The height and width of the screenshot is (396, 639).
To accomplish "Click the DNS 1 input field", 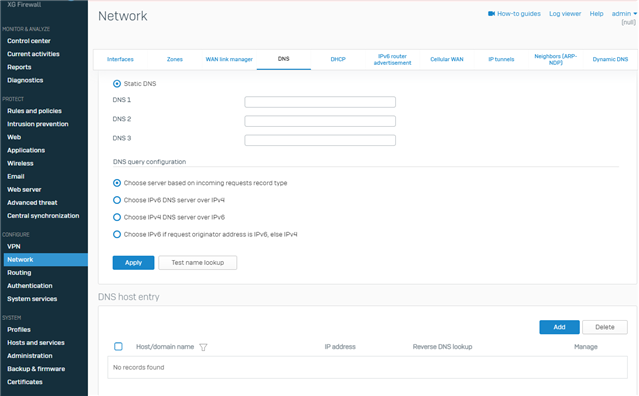I will pos(320,102).
